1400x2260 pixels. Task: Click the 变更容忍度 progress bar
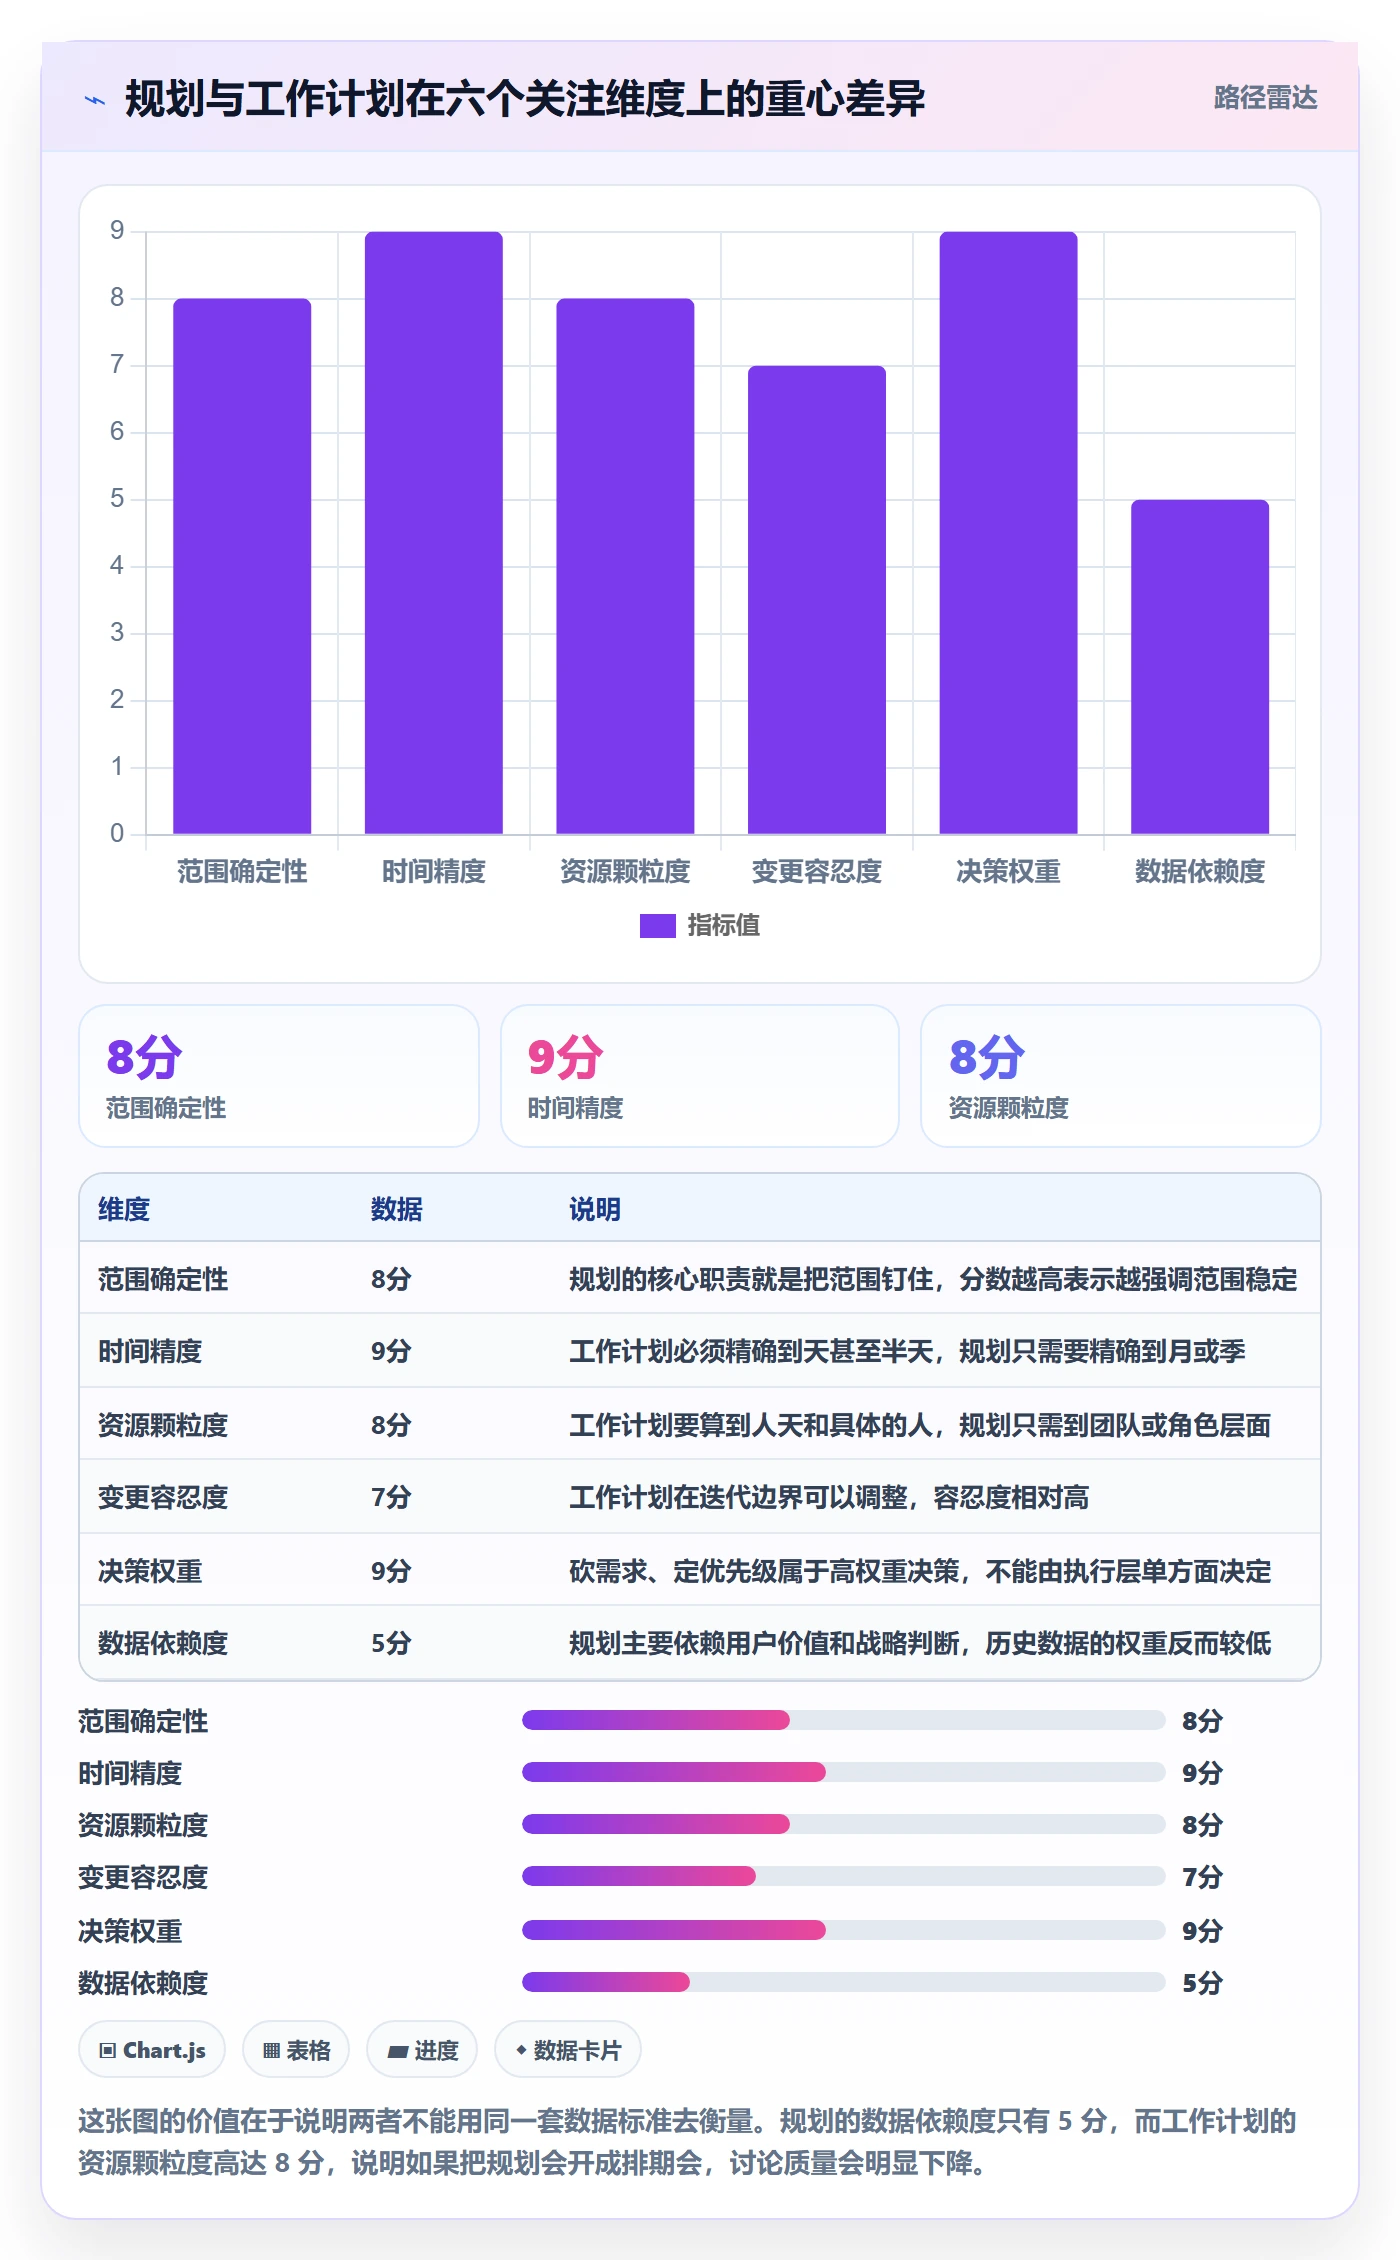pyautogui.click(x=844, y=1876)
